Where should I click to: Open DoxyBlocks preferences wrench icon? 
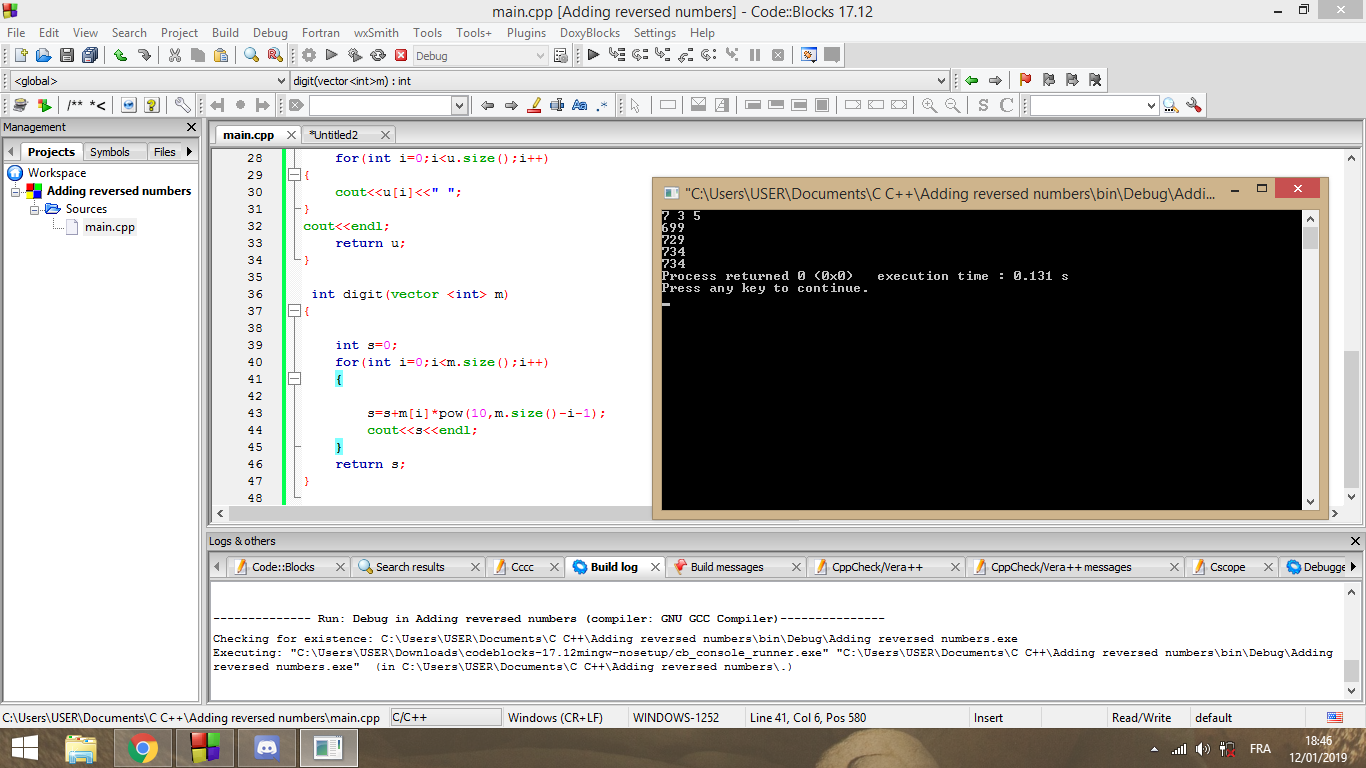tap(182, 105)
